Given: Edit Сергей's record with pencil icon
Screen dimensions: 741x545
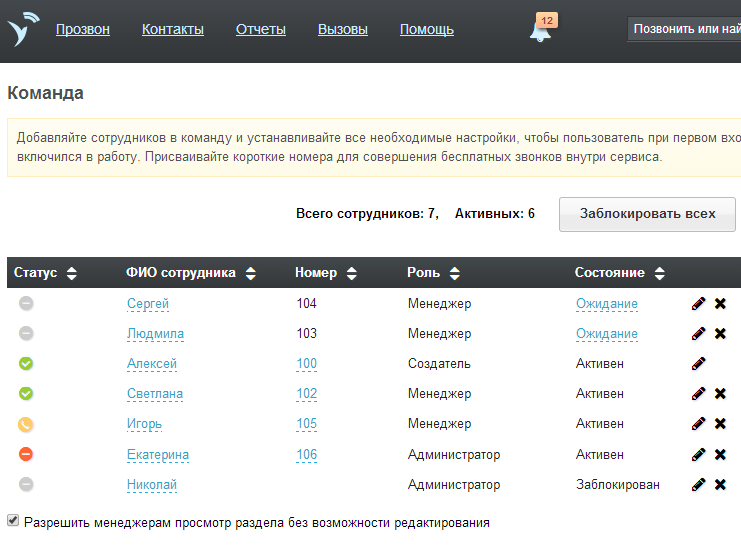Looking at the screenshot, I should [698, 304].
